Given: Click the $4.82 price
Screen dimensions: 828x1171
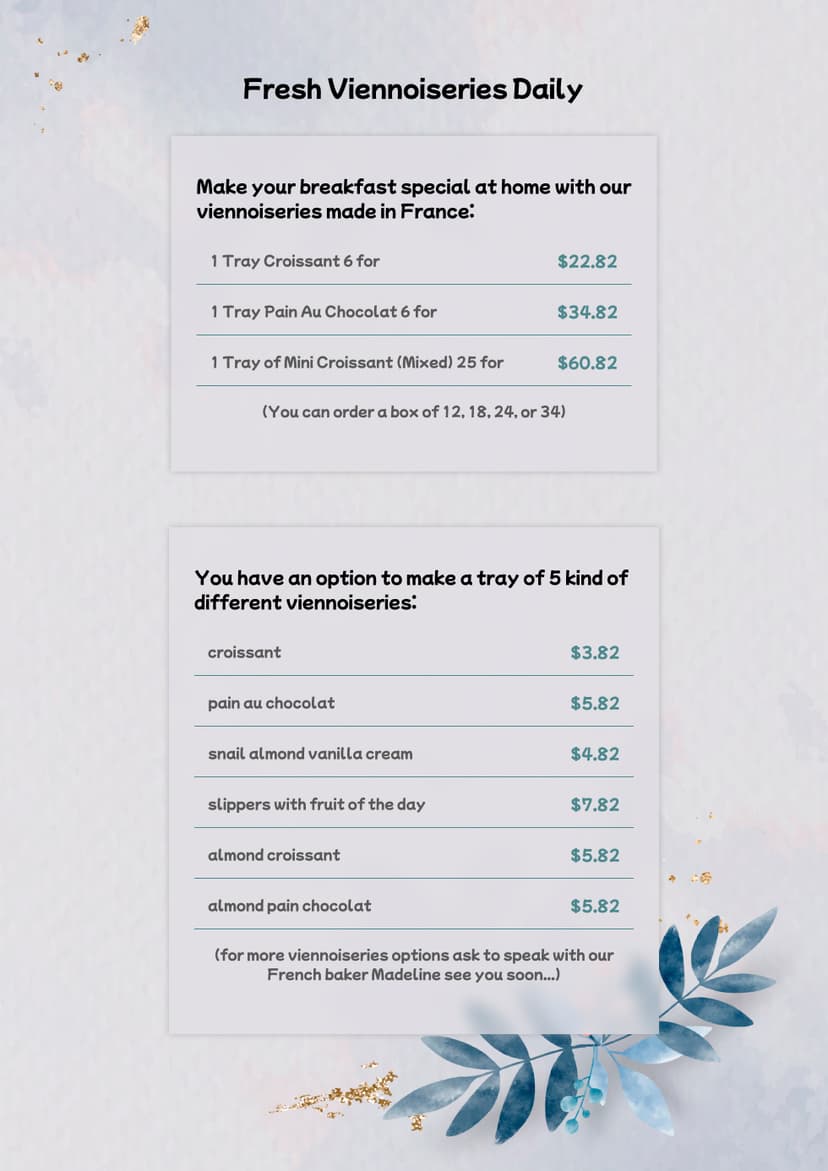Looking at the screenshot, I should pos(595,754).
